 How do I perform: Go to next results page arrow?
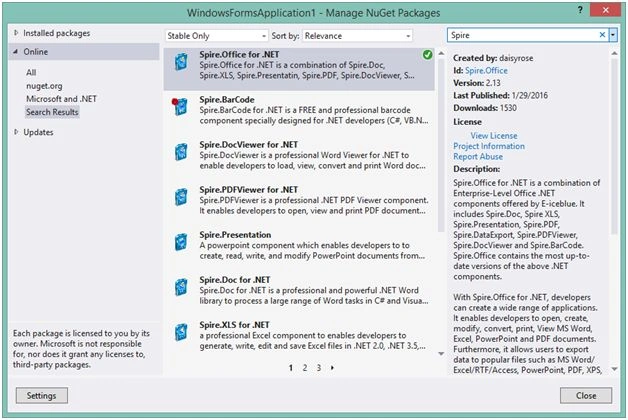(x=332, y=368)
